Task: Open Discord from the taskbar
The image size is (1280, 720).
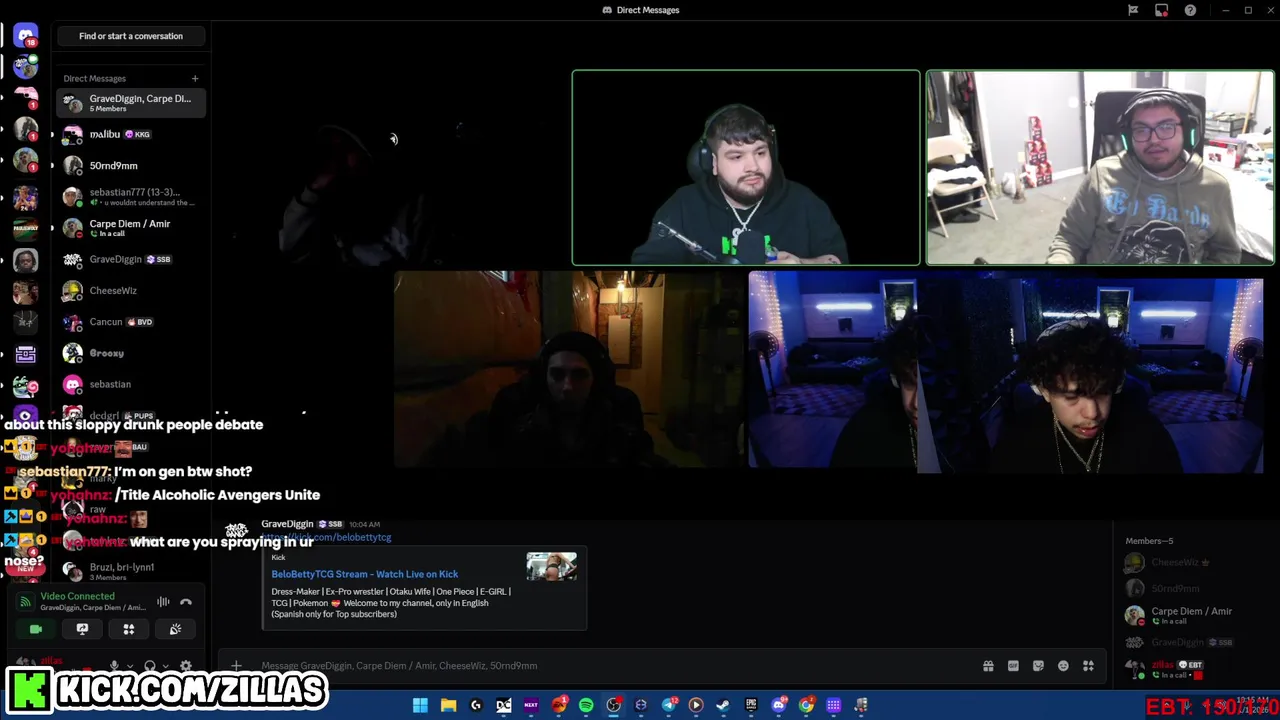Action: [x=779, y=705]
